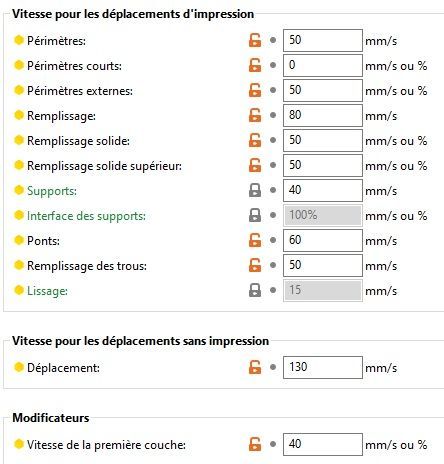Click the yellow mode dot before Périmètres

click(x=19, y=40)
